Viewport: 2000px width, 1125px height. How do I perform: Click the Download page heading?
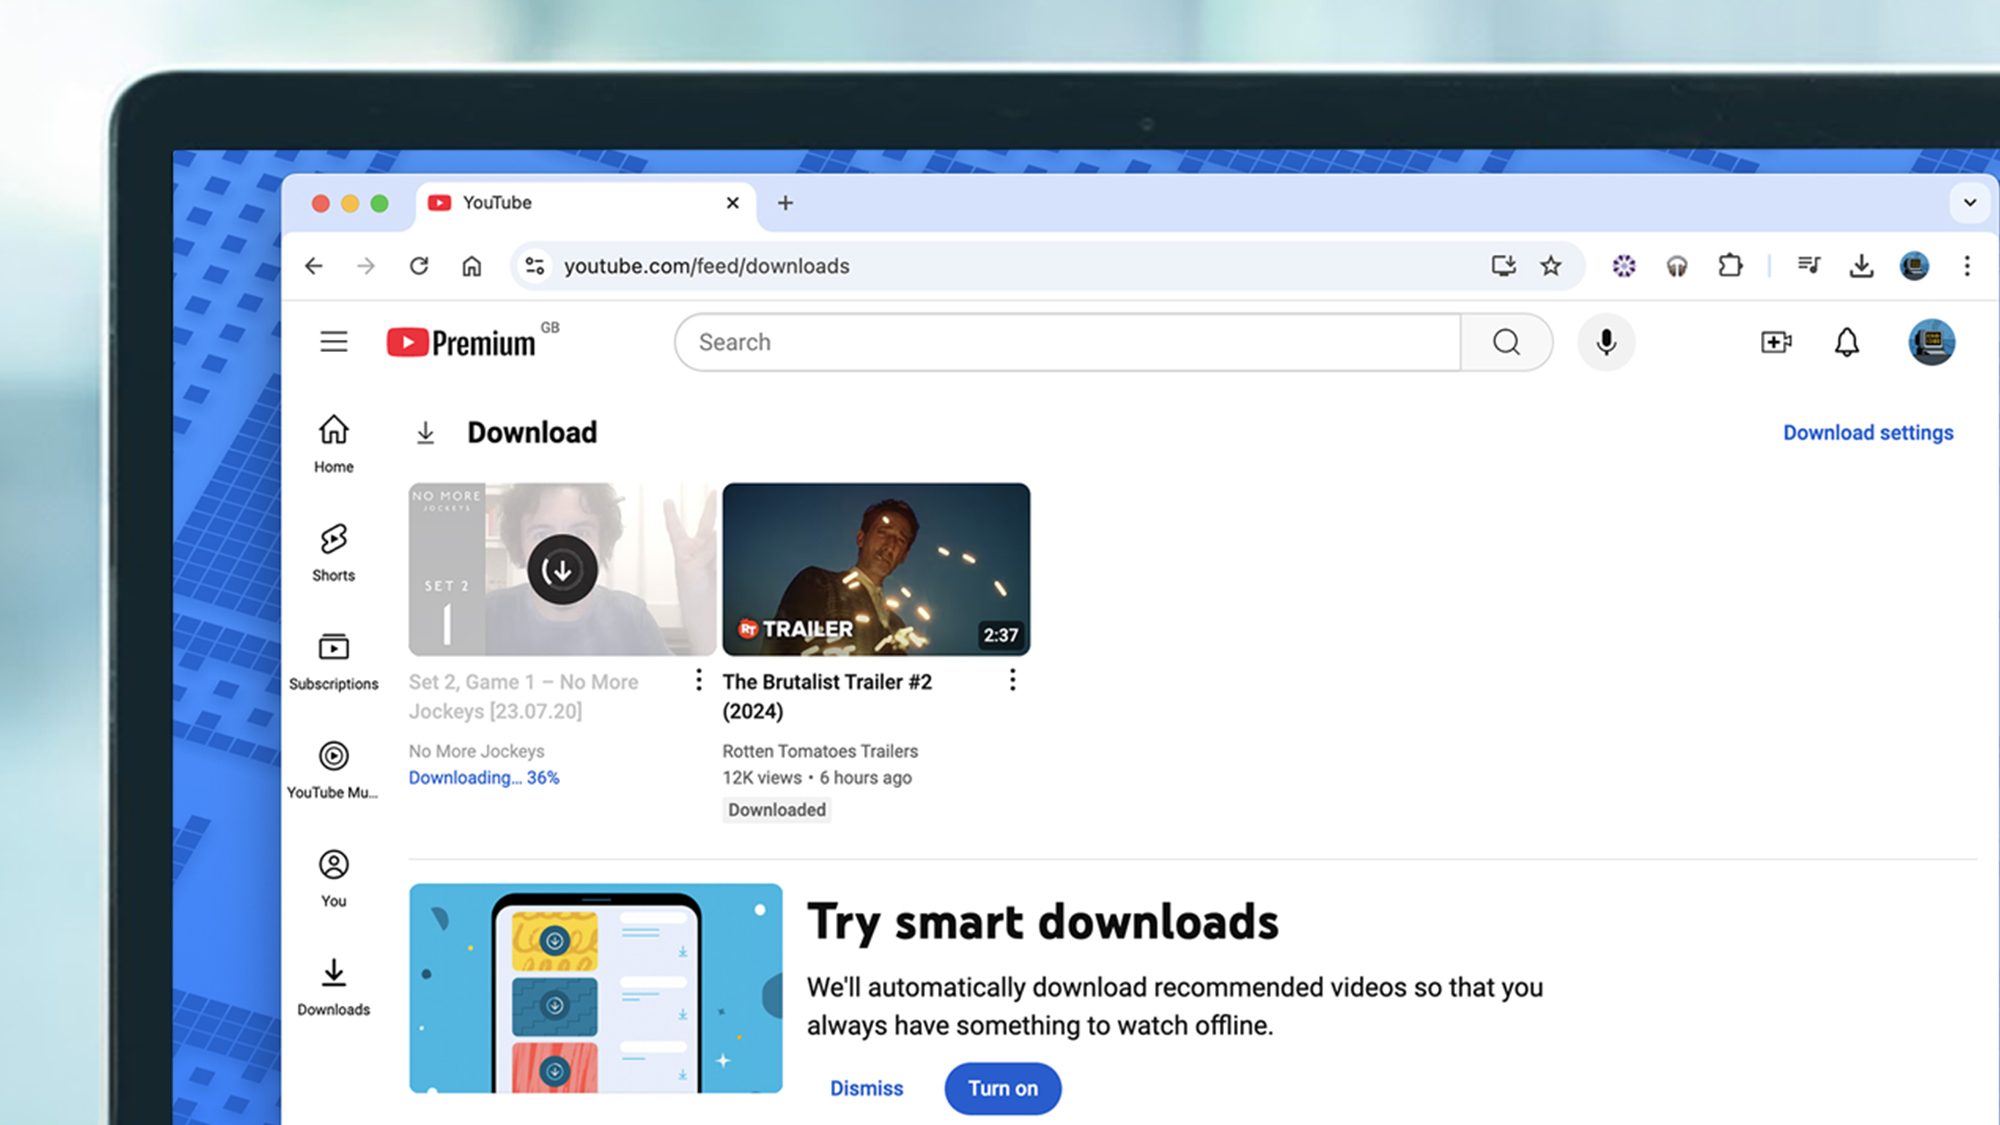point(532,432)
